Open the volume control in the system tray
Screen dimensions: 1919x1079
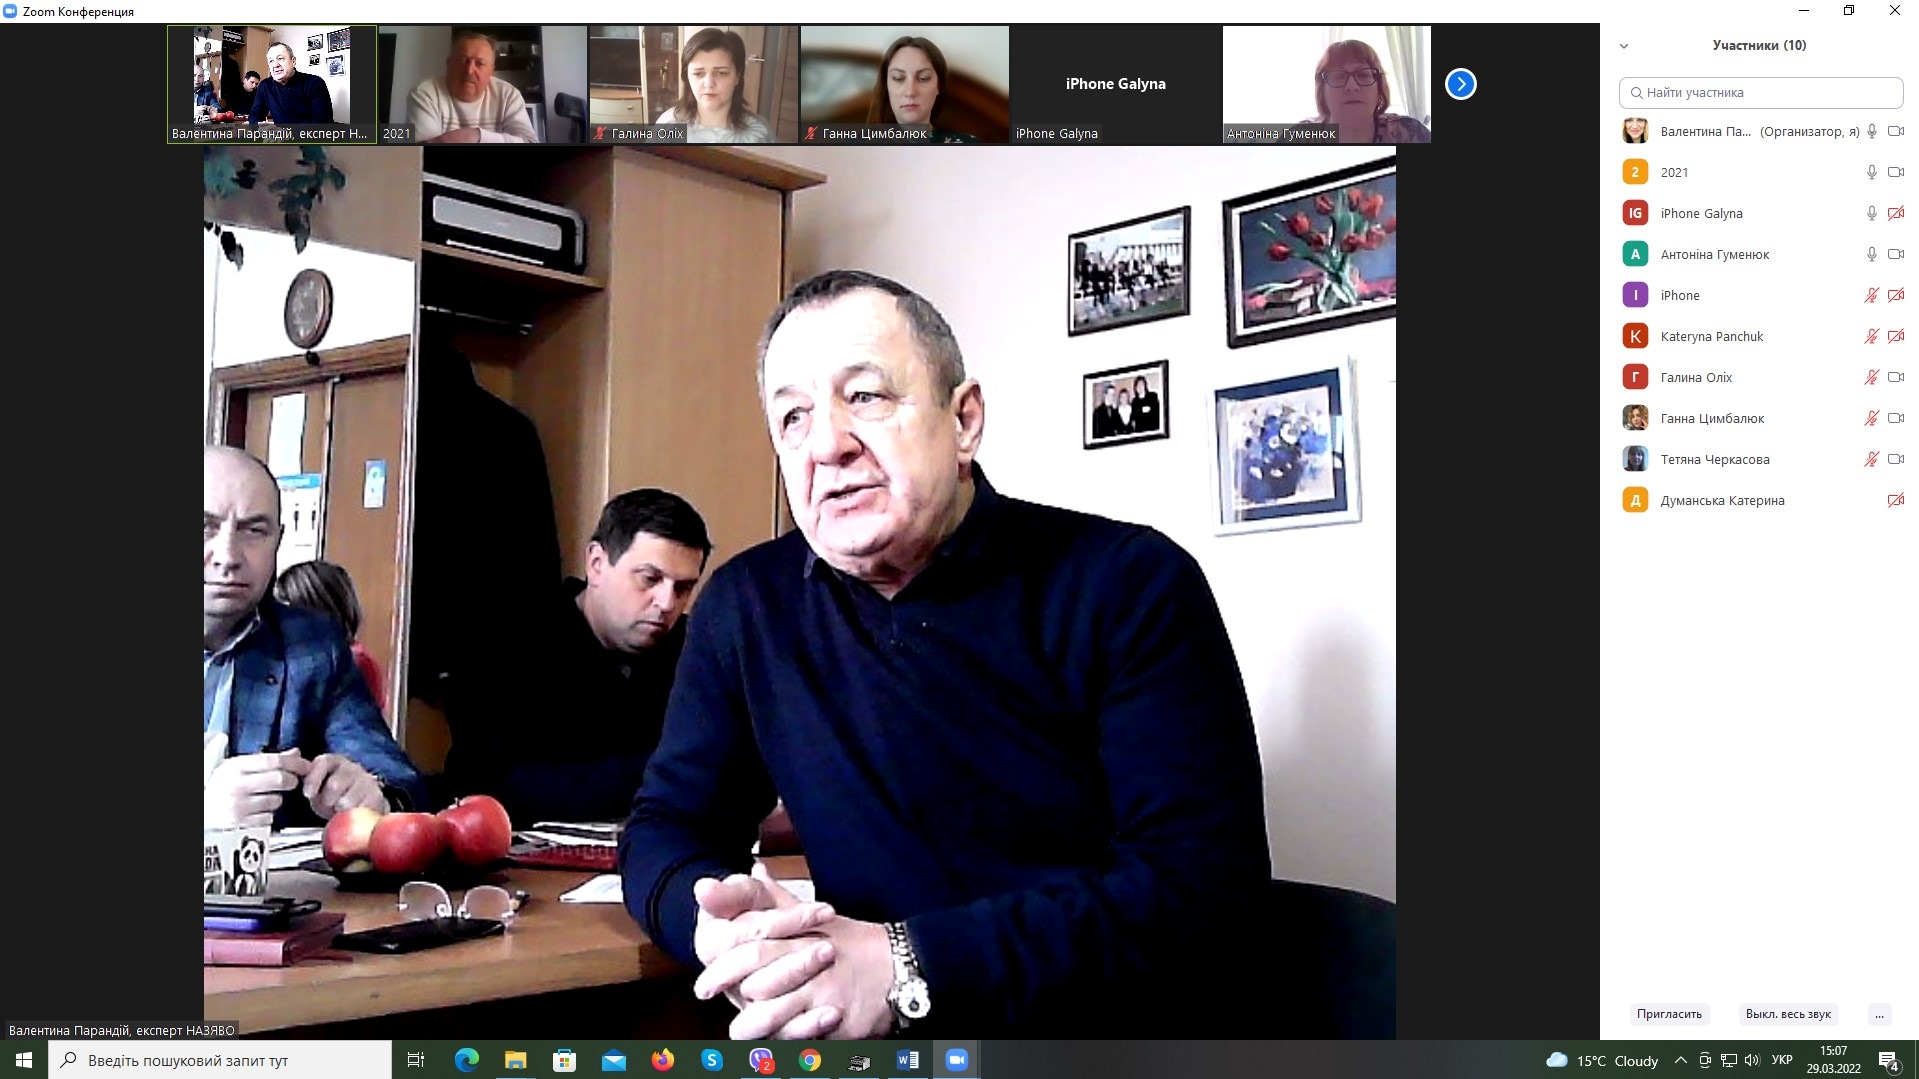1752,1060
